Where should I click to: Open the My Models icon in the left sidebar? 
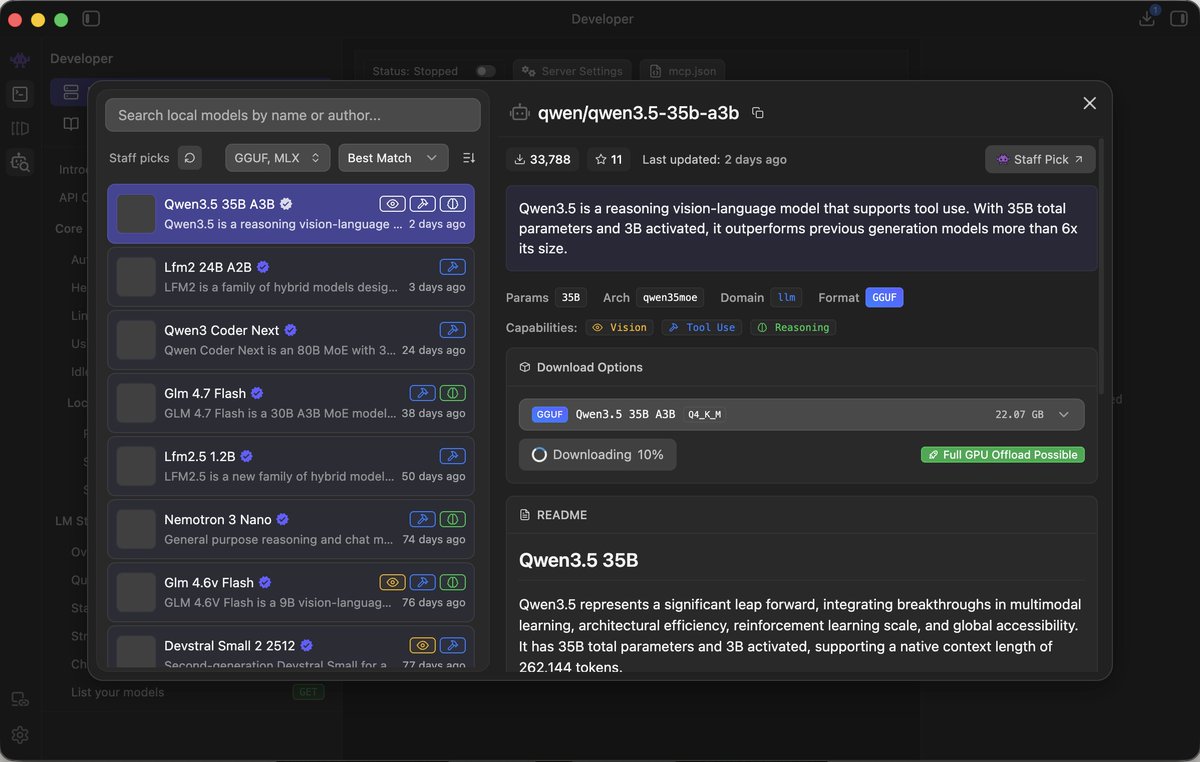20,128
